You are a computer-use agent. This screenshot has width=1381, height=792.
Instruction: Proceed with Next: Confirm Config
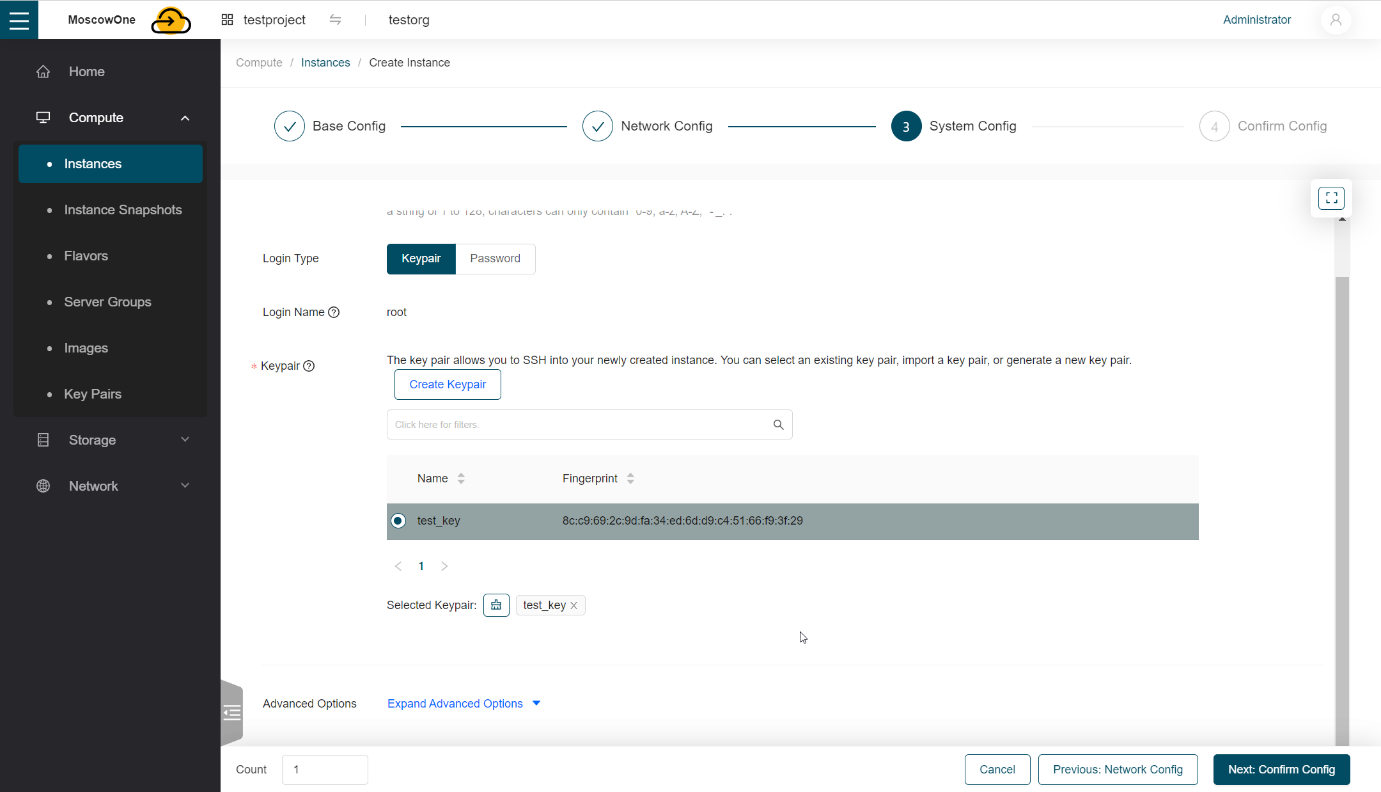[x=1281, y=770]
